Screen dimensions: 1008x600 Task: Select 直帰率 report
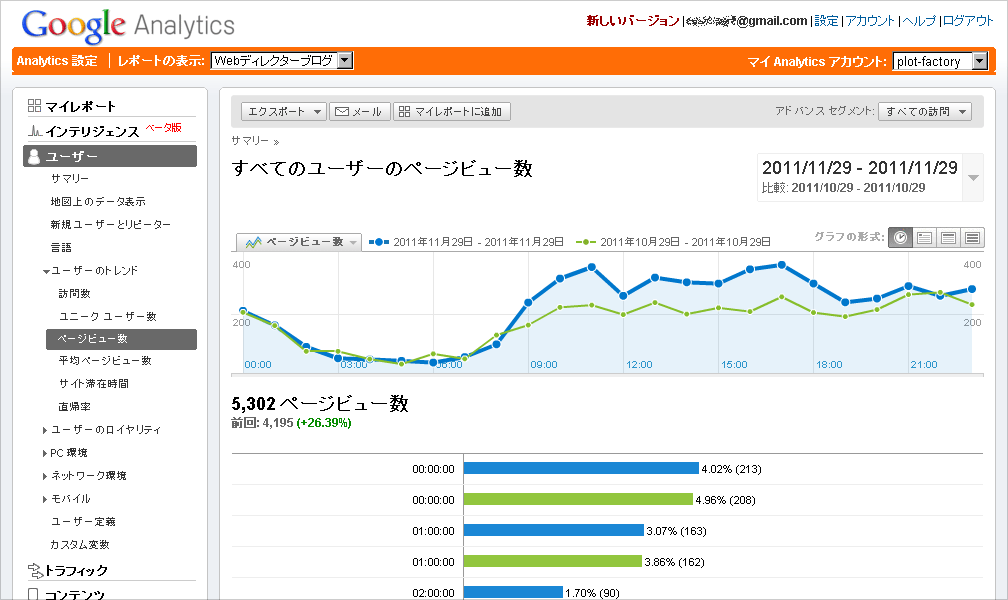[x=75, y=406]
